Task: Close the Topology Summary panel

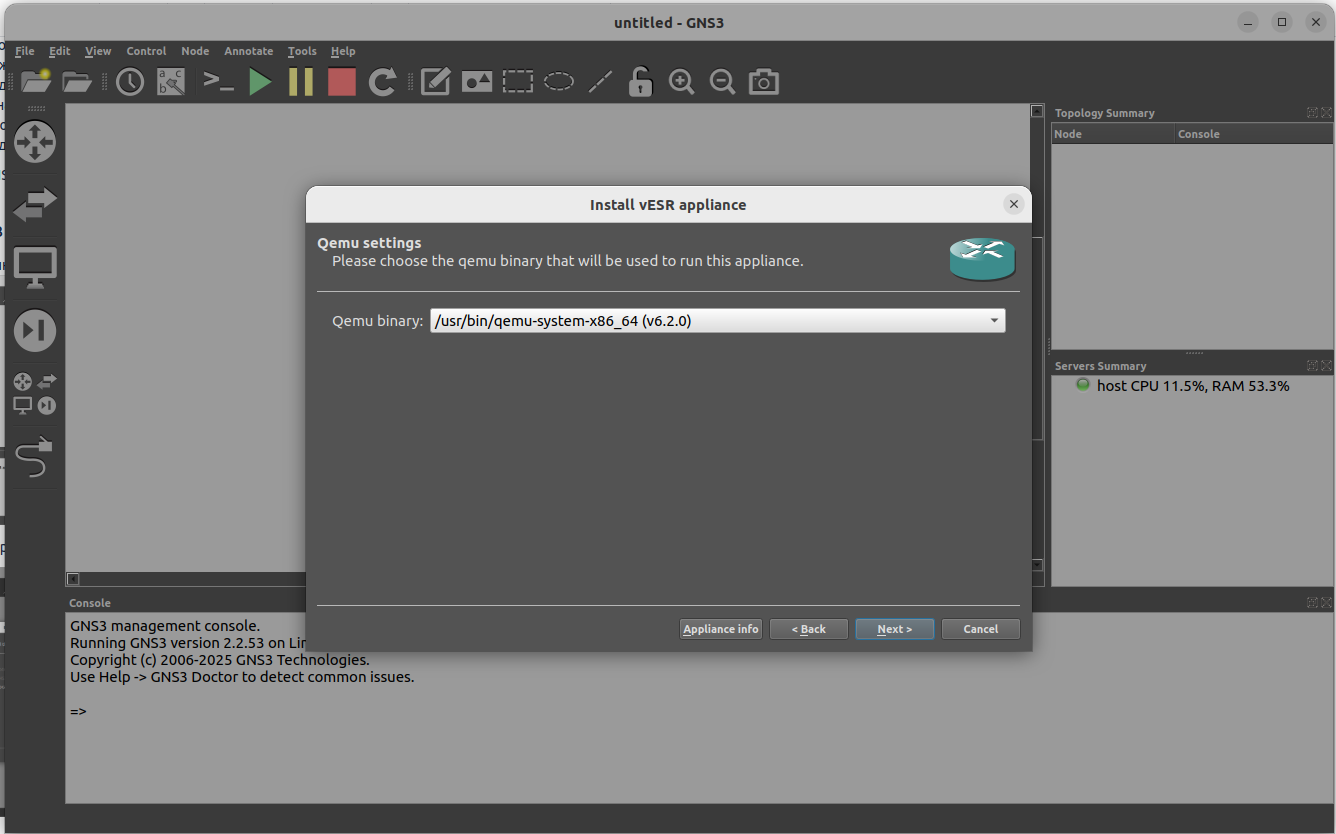Action: pyautogui.click(x=1326, y=113)
